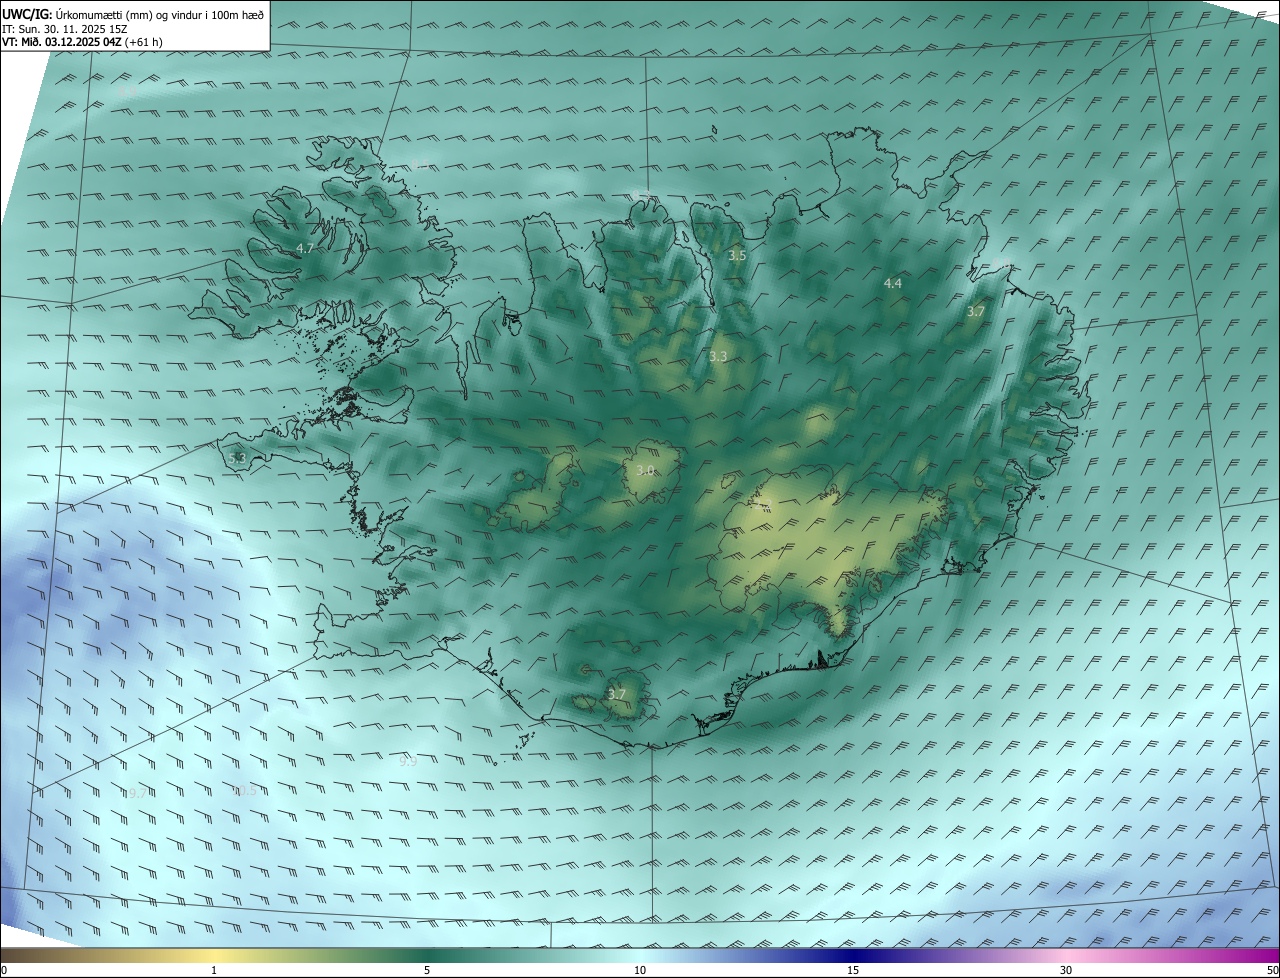Select the colorbar tick label 5
Screen dimensions: 1280x978
click(x=427, y=971)
